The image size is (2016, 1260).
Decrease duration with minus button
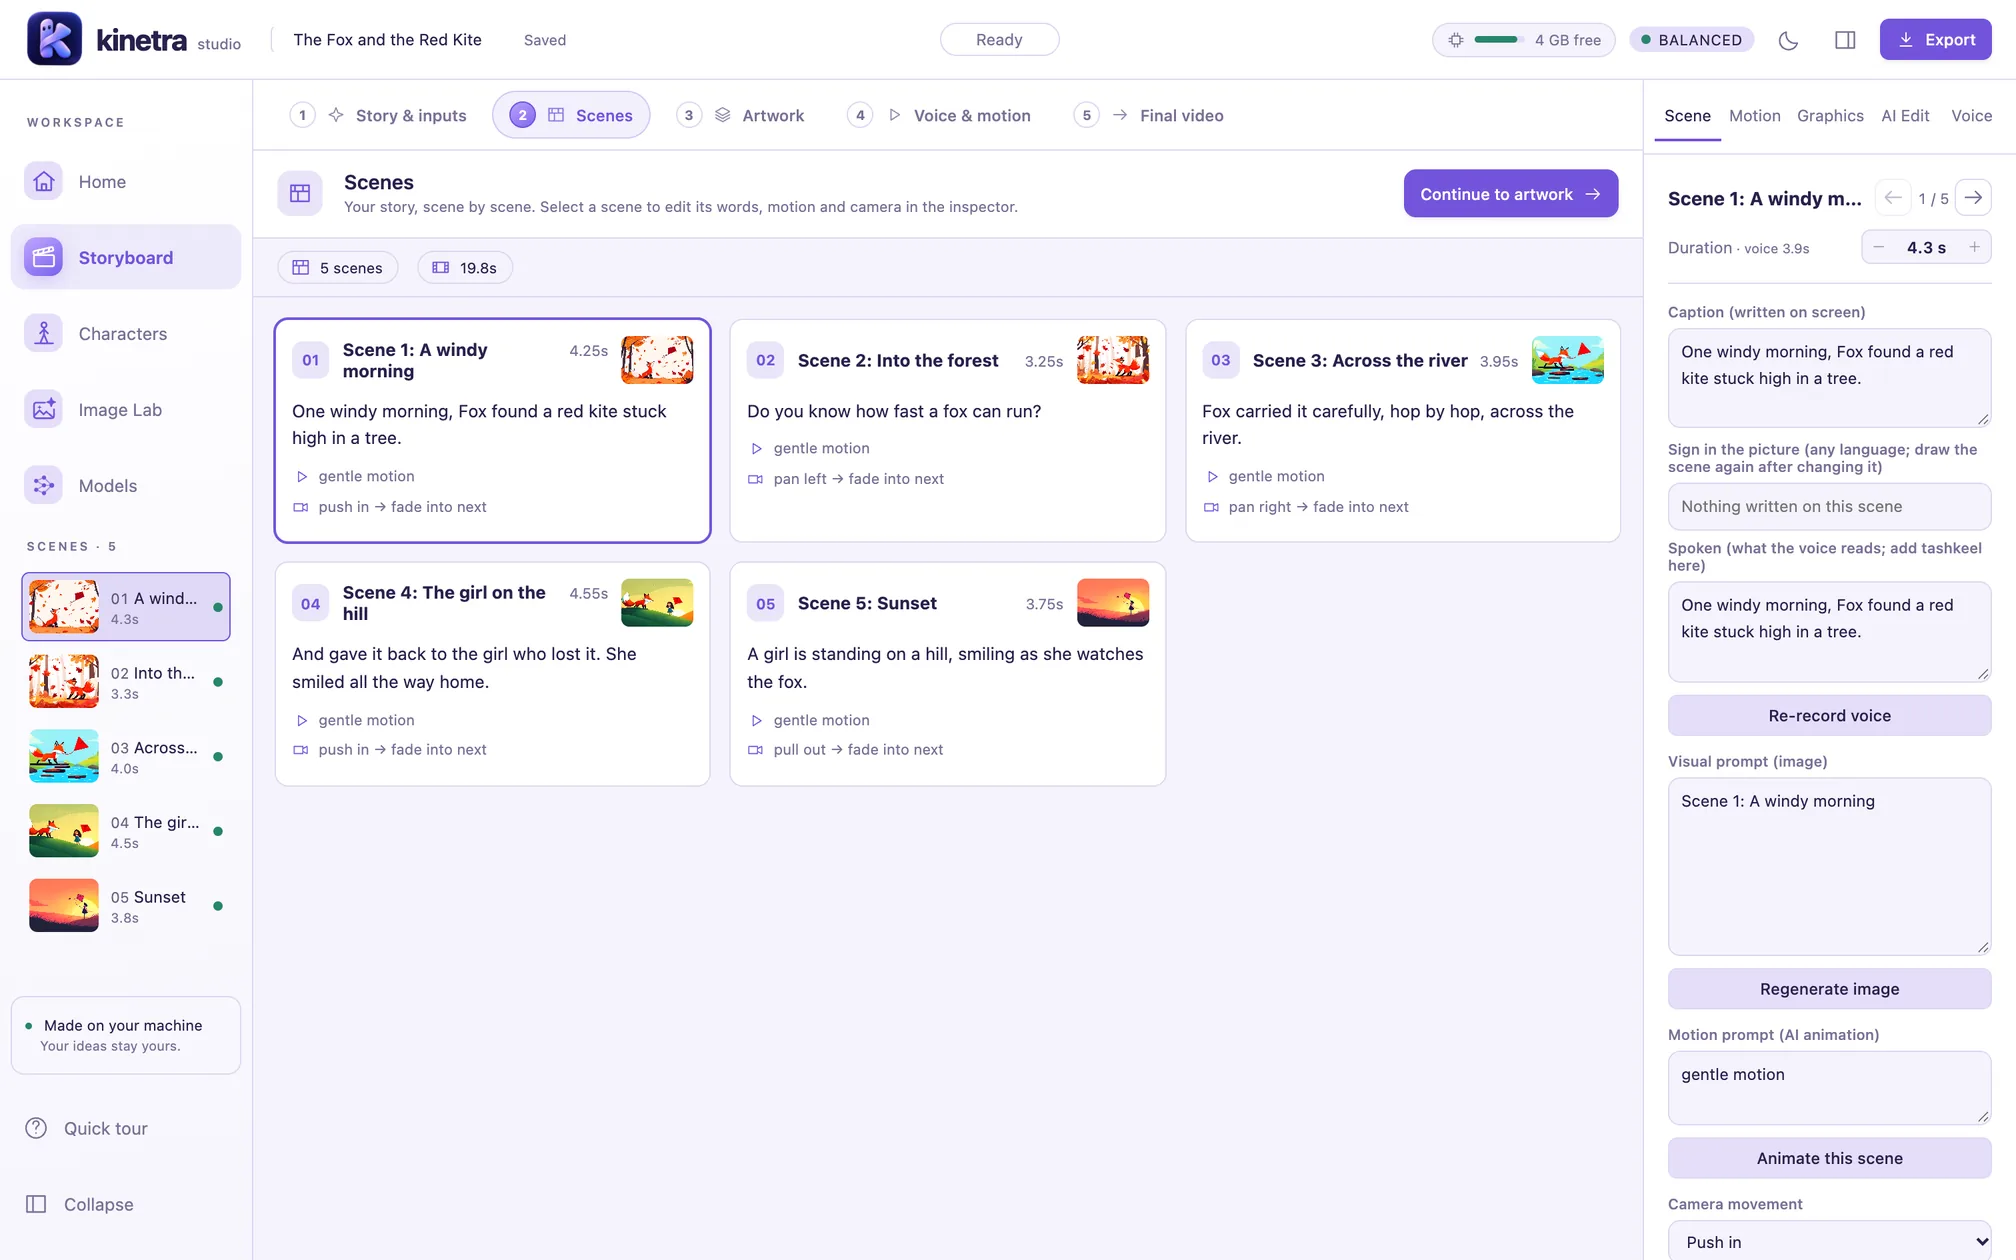pyautogui.click(x=1879, y=247)
